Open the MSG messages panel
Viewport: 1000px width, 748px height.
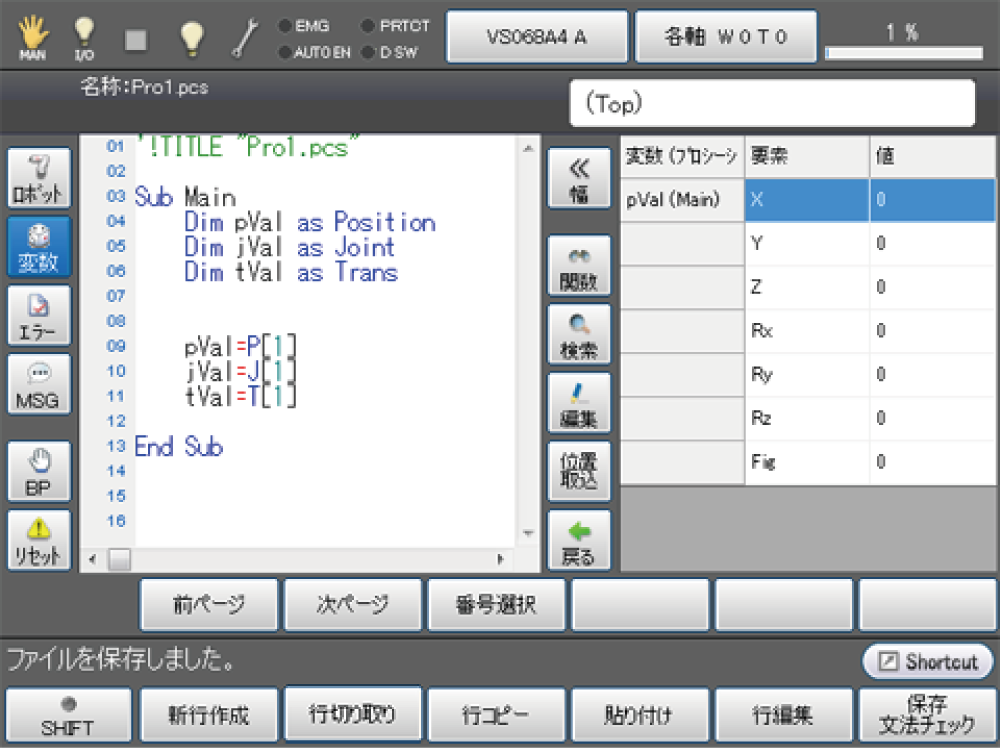[39, 384]
